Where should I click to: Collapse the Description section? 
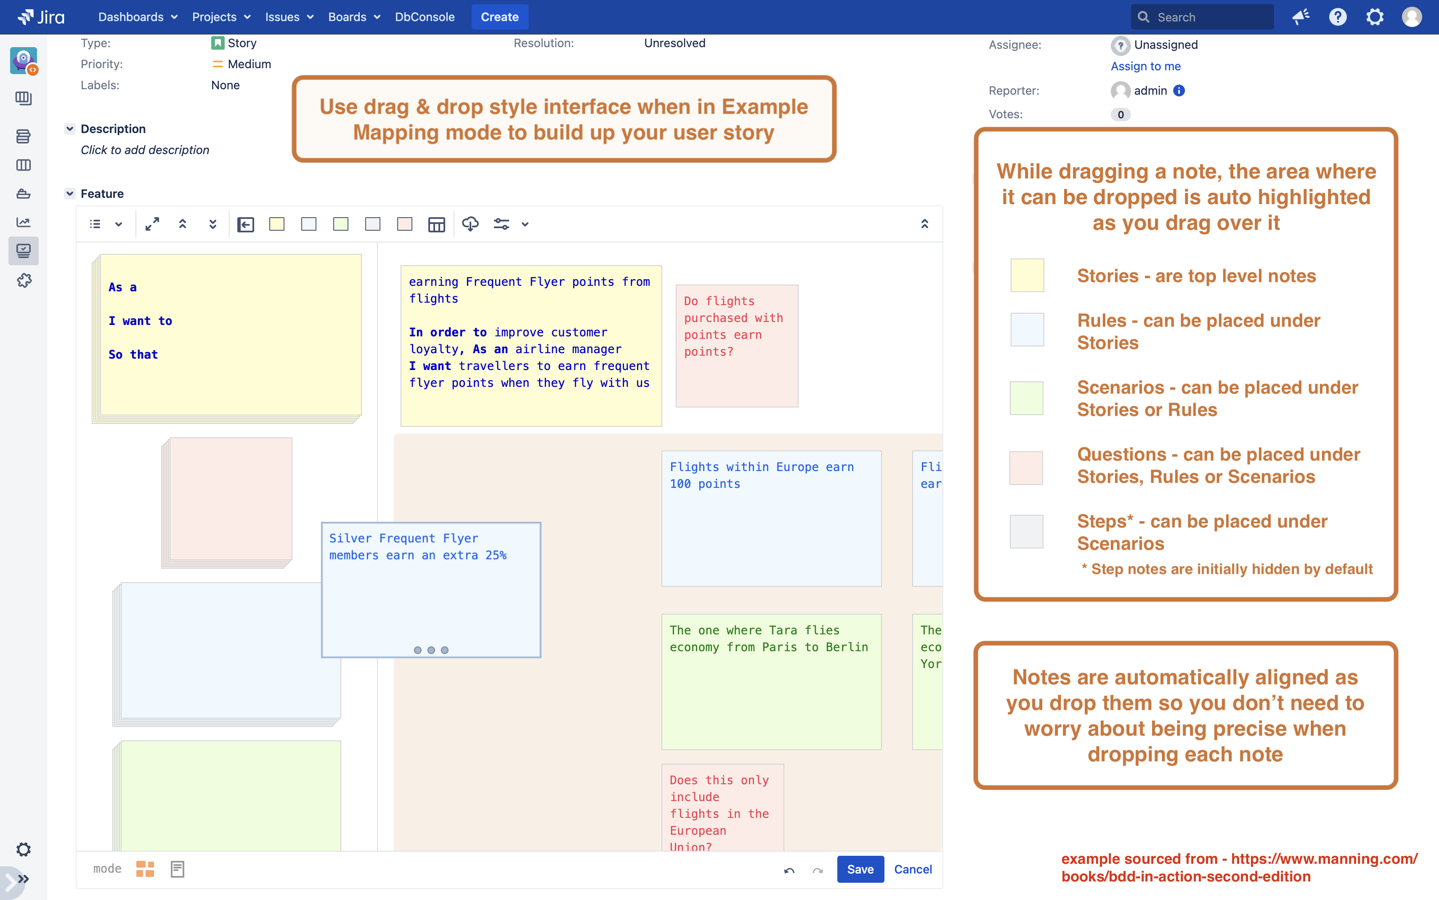[70, 129]
